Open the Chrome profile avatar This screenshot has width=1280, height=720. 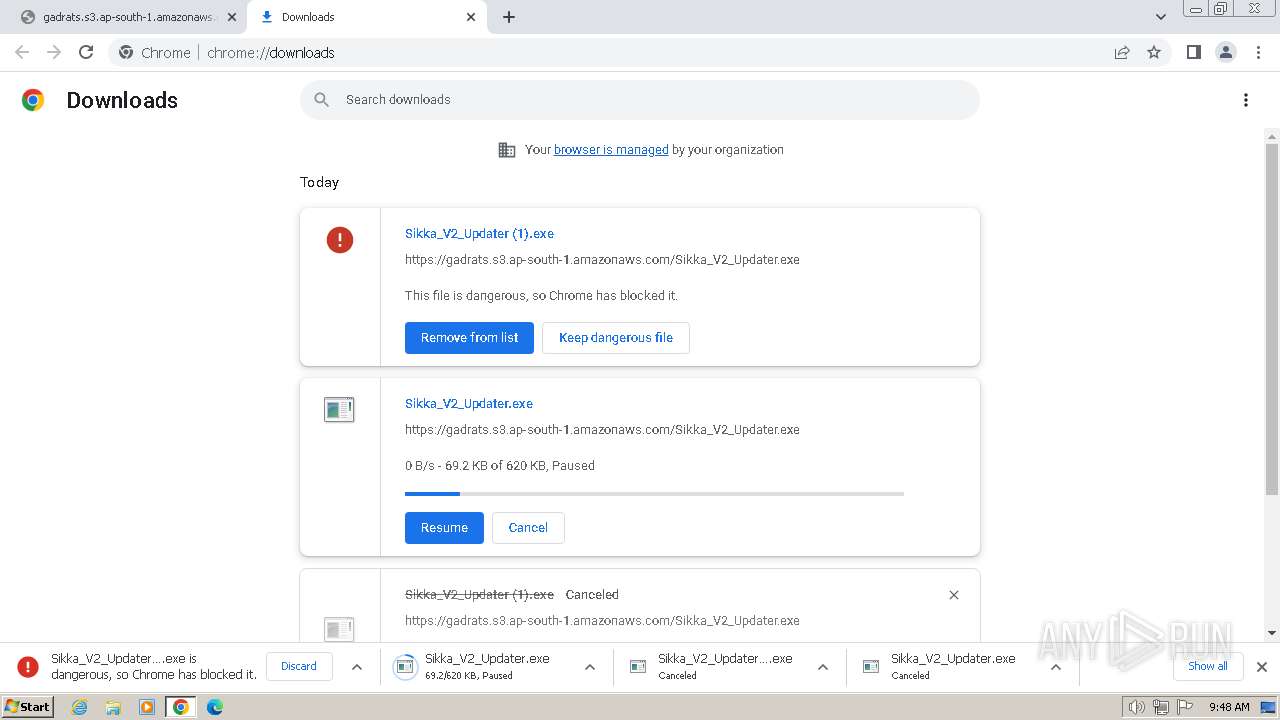[1226, 52]
